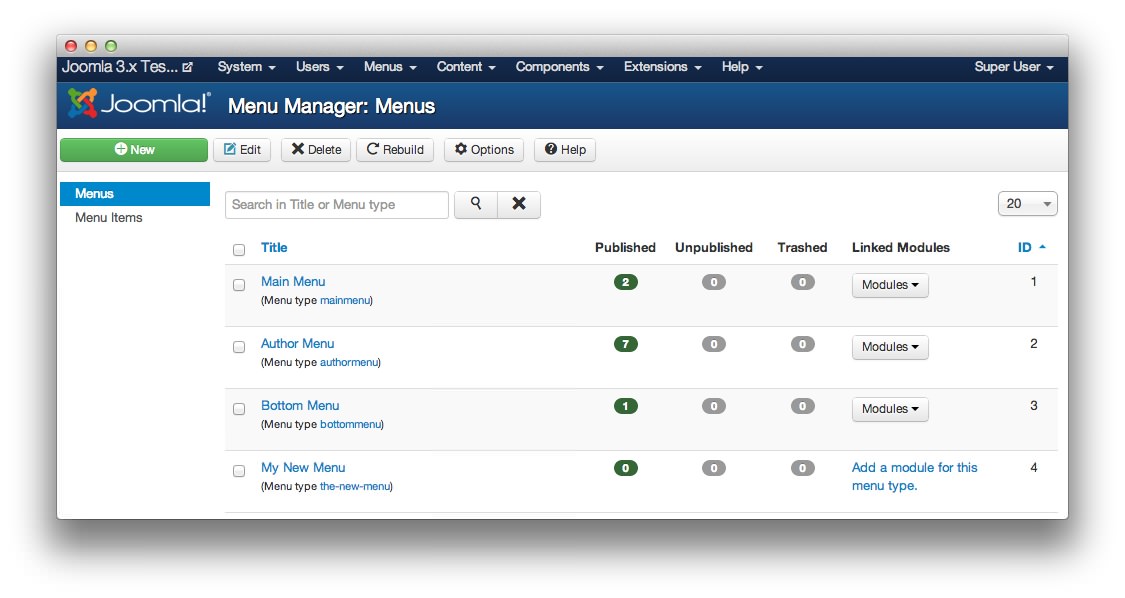Change the list limit from 20
Viewport: 1125px width, 598px height.
1027,203
